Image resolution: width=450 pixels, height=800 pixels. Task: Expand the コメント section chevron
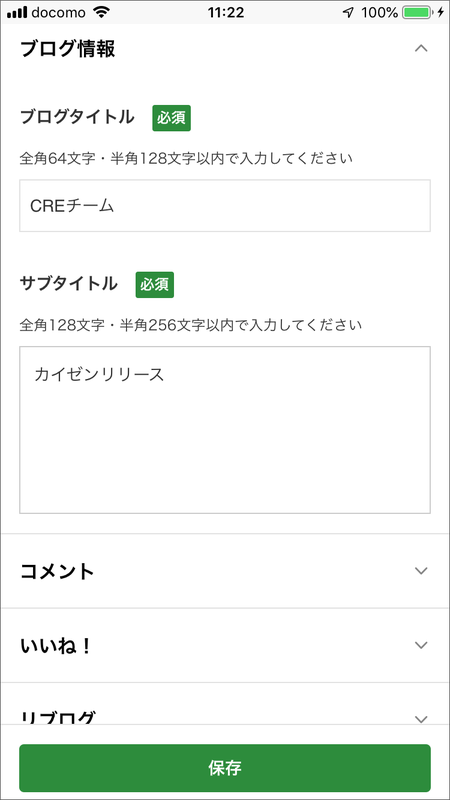(421, 571)
